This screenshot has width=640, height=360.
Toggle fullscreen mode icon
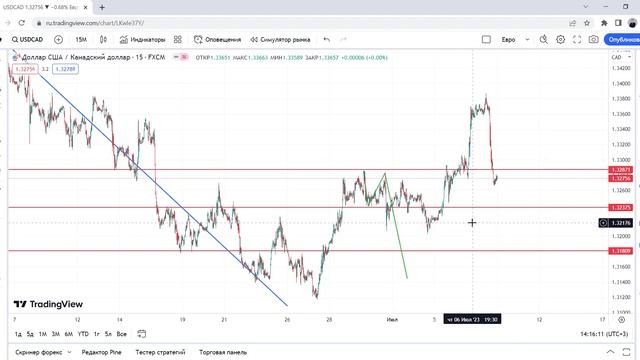point(577,40)
